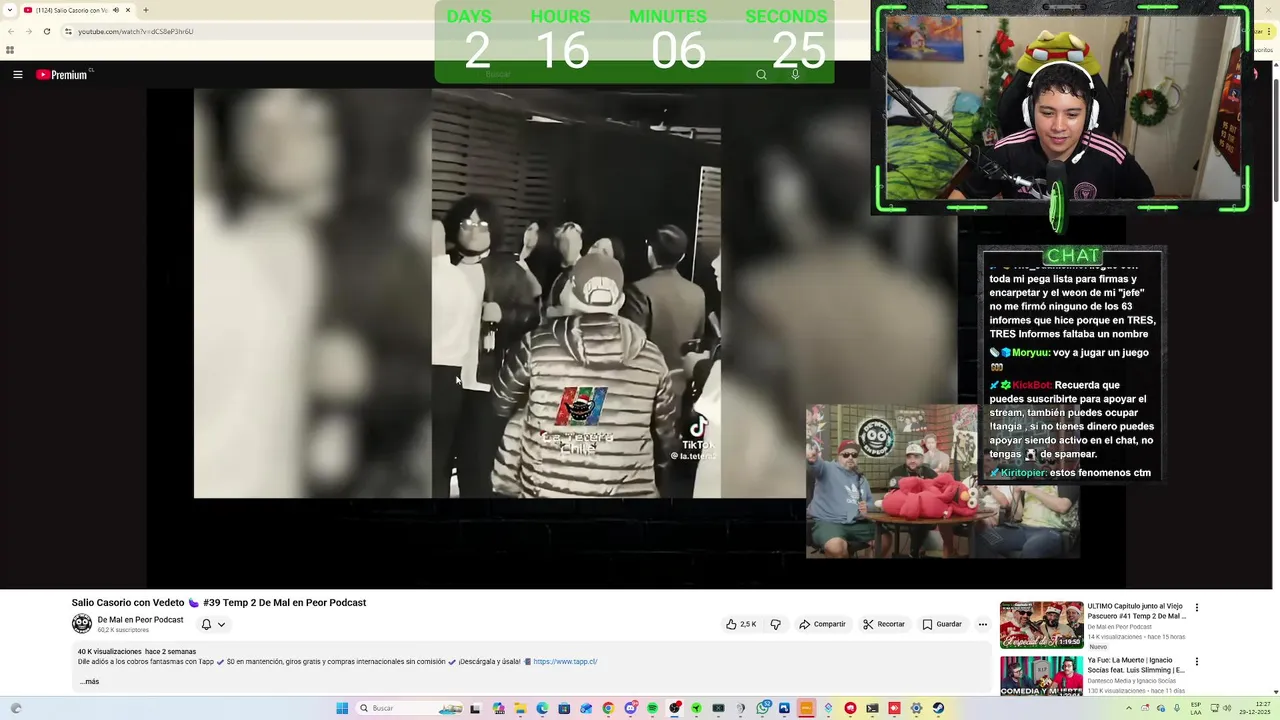This screenshot has width=1280, height=720.
Task: Open Google Chrome from the taskbar
Action: [x=608, y=708]
